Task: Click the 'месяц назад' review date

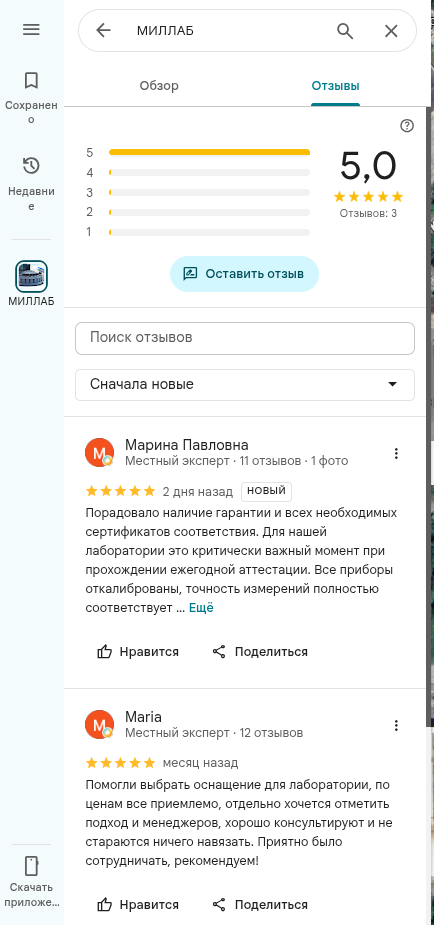Action: point(200,763)
